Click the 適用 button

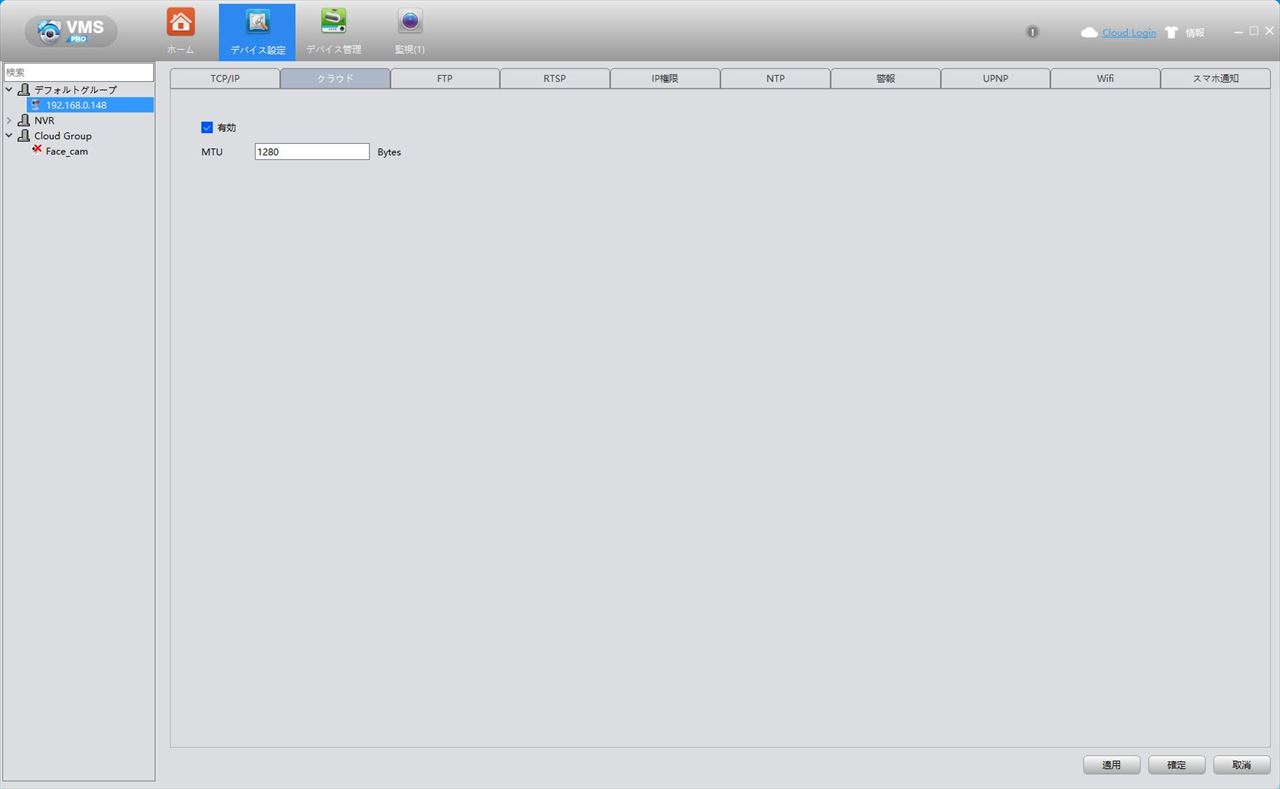click(x=1111, y=765)
